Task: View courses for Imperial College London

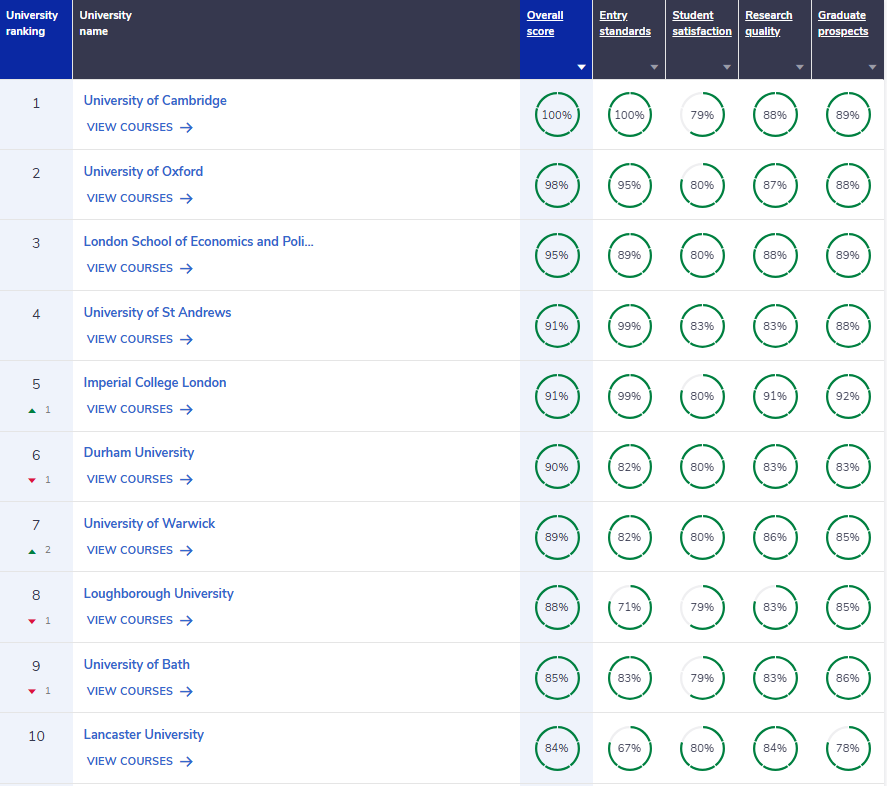Action: (x=140, y=409)
